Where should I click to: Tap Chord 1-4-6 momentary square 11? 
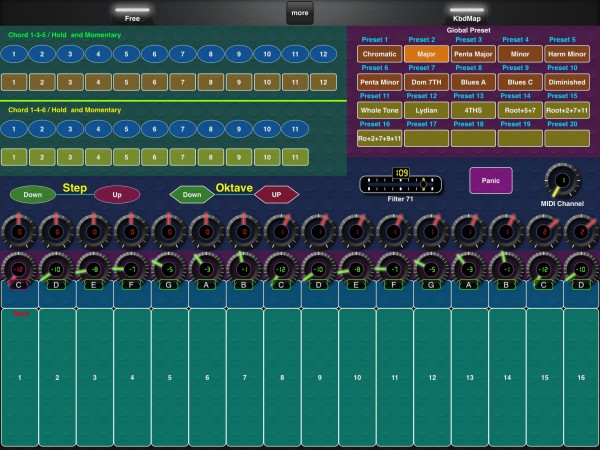click(x=295, y=157)
